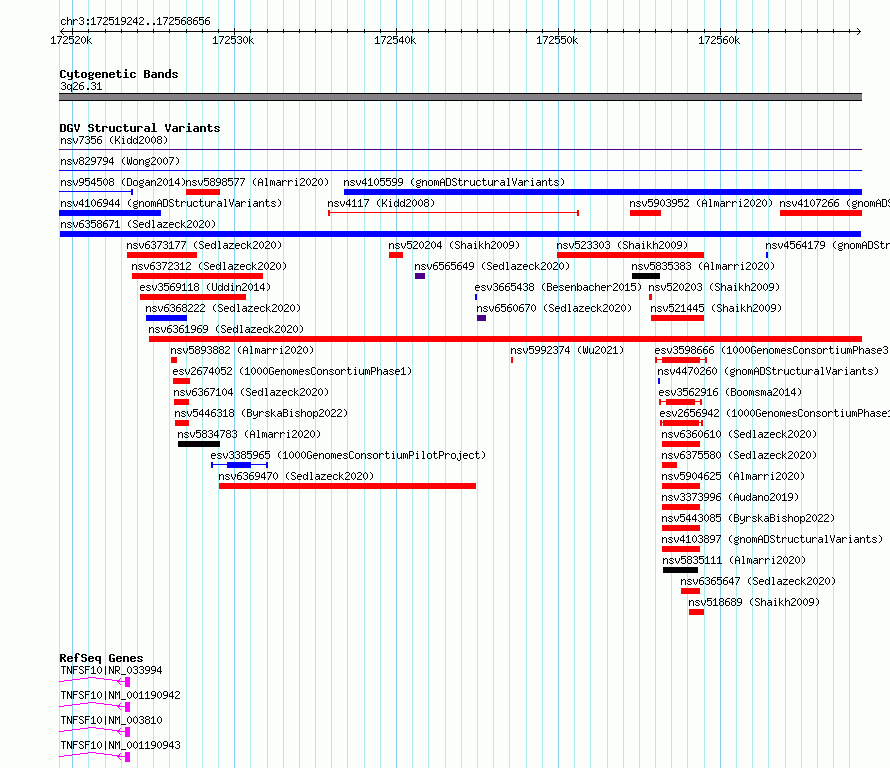The width and height of the screenshot is (890, 768).
Task: Click nsv4564179 variant label
Action: pos(827,245)
